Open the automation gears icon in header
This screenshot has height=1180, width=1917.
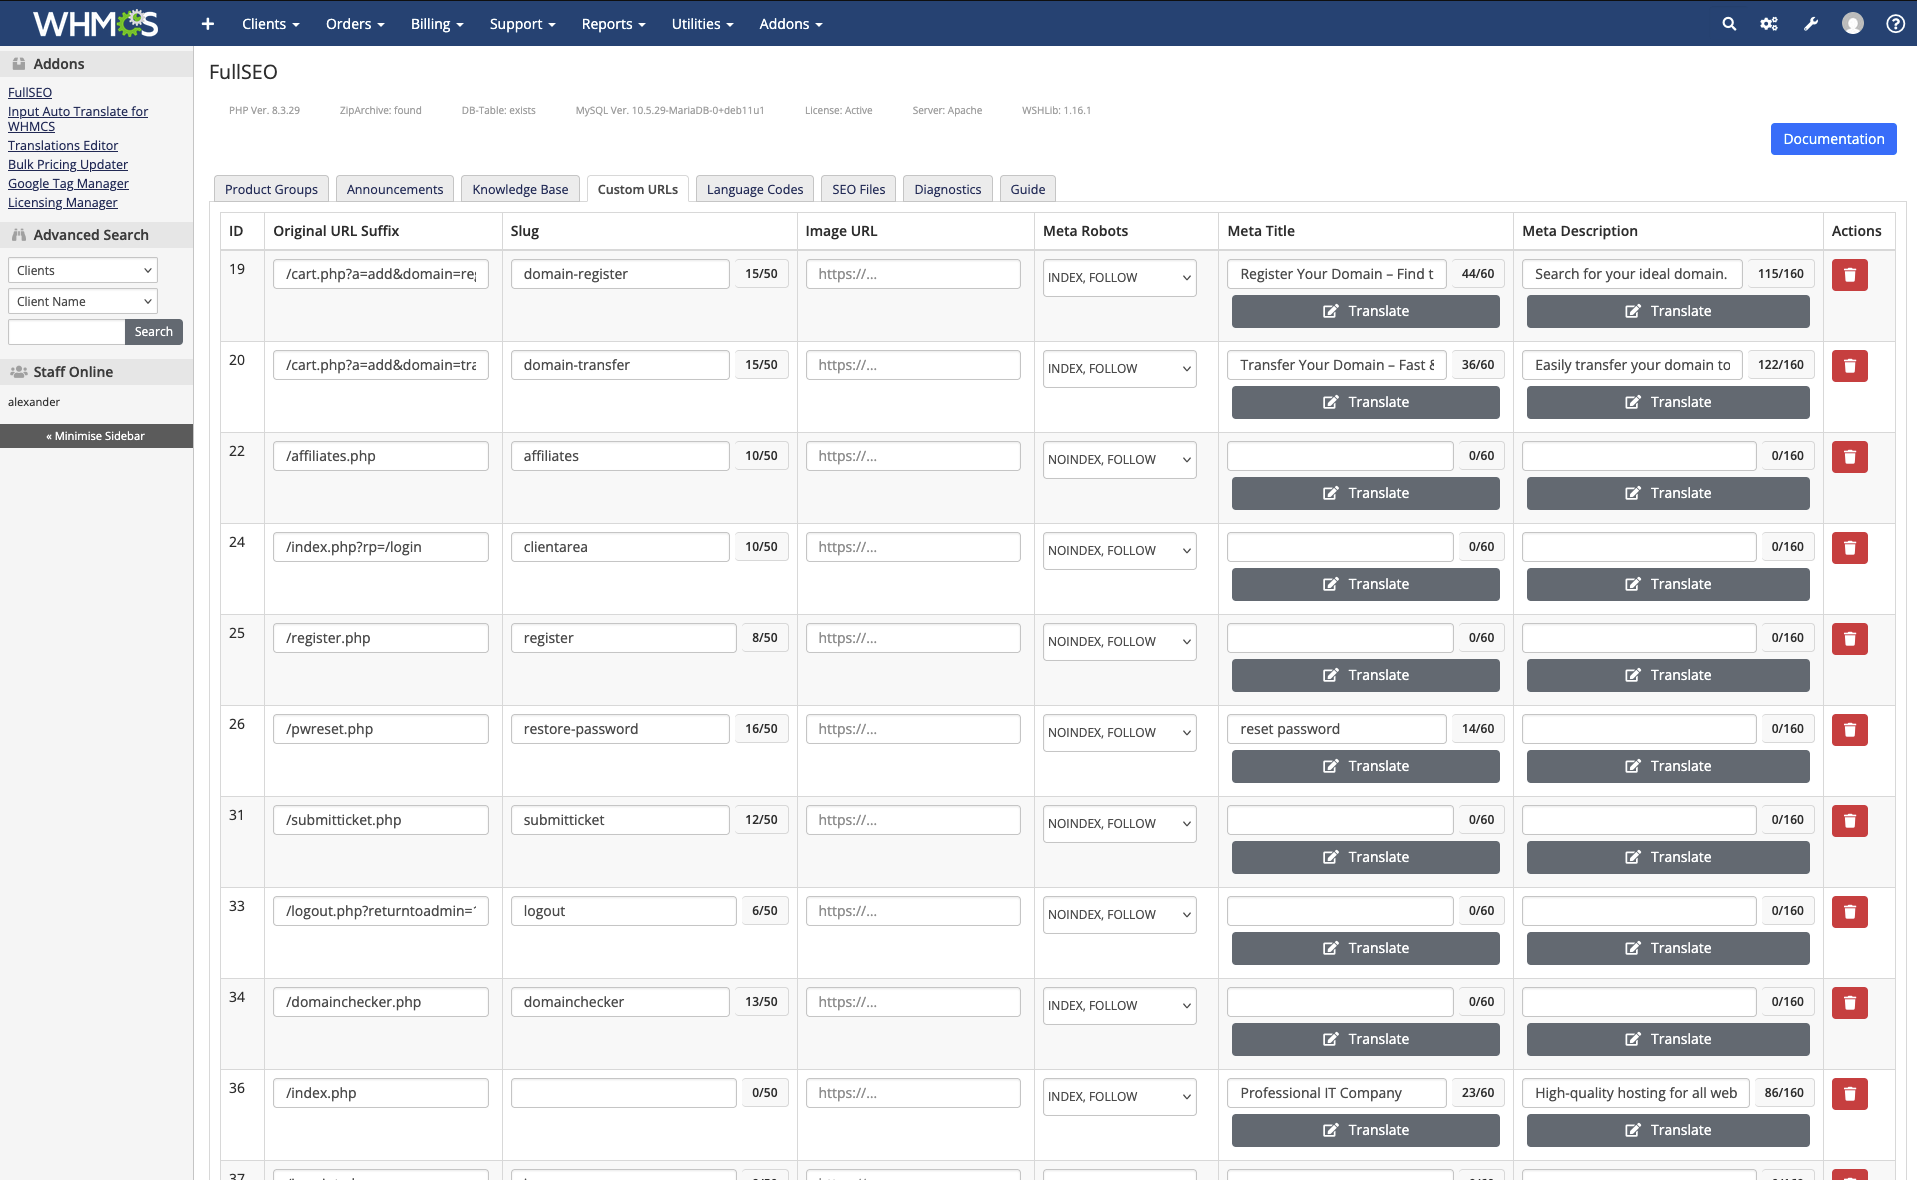pos(1769,24)
